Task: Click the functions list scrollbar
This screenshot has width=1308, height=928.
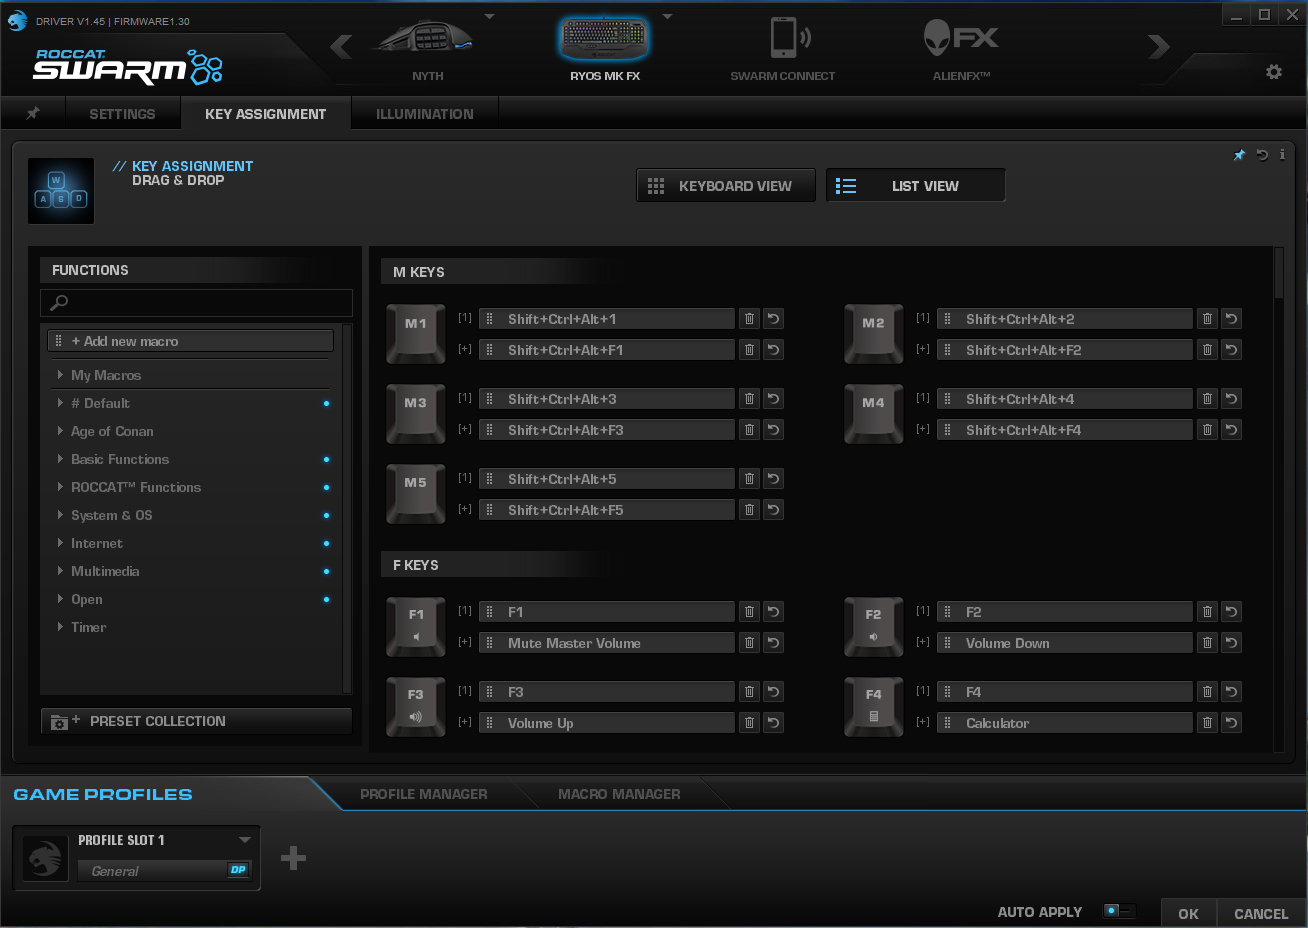Action: pos(347,509)
